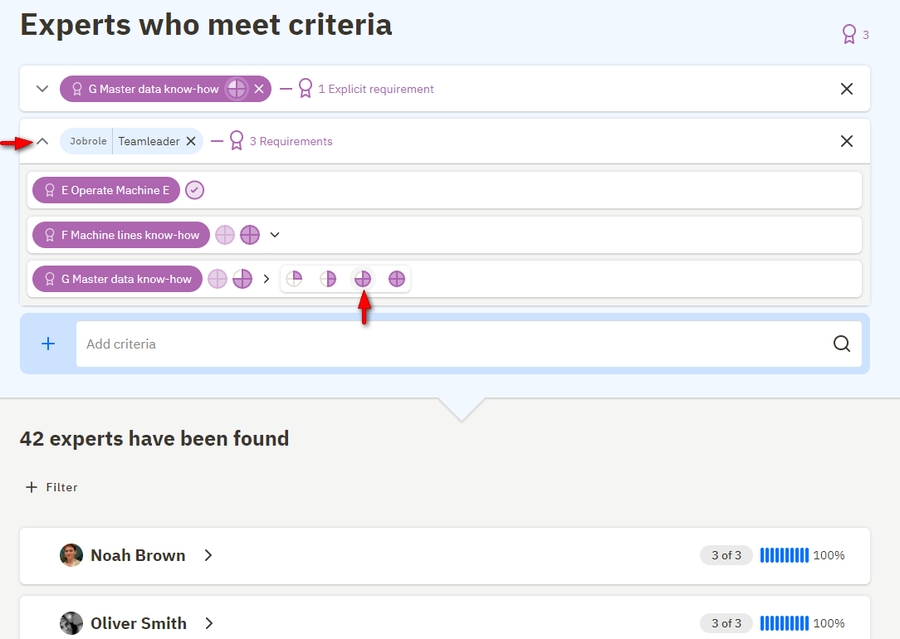Viewport: 900px width, 639px height.
Task: Click the ribbon icon next to 3 Requirements
Action: point(235,141)
